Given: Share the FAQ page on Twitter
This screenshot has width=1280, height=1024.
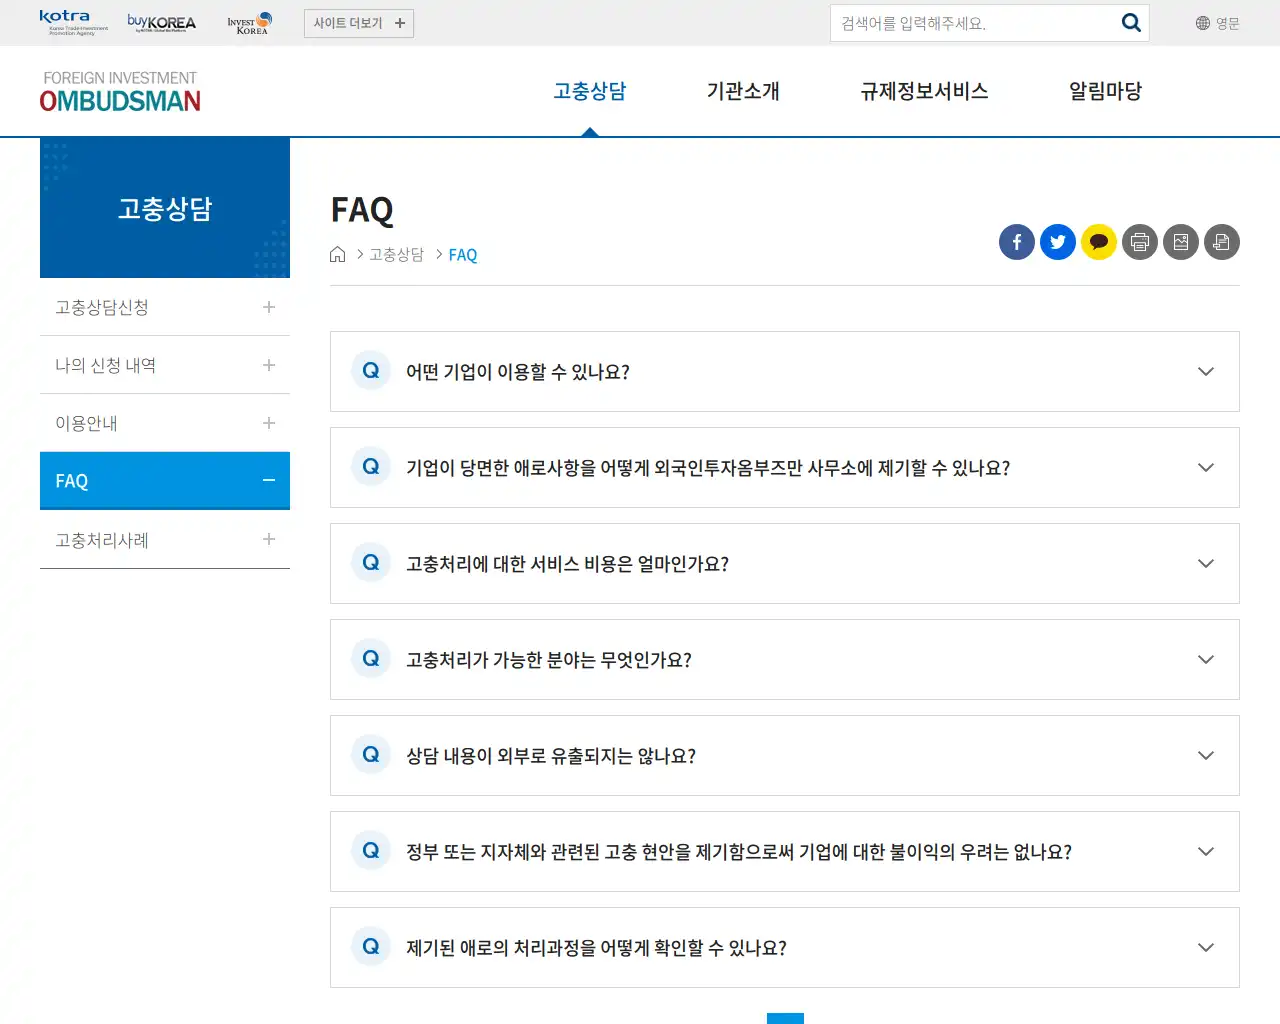Looking at the screenshot, I should [x=1057, y=242].
